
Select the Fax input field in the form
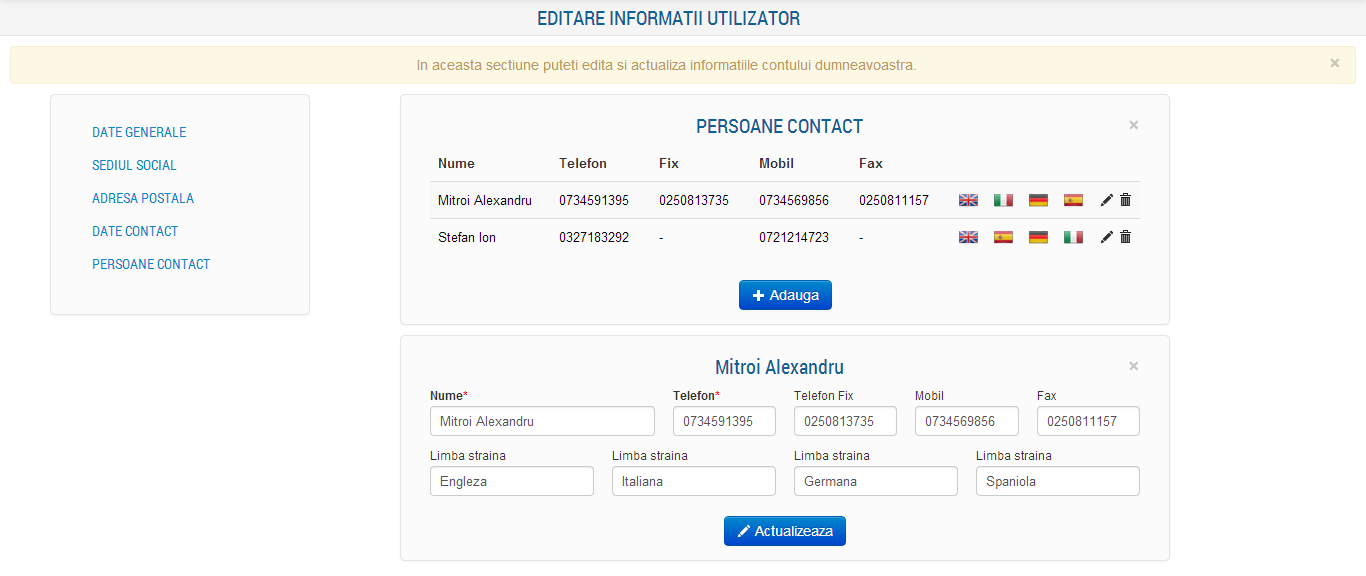1088,421
